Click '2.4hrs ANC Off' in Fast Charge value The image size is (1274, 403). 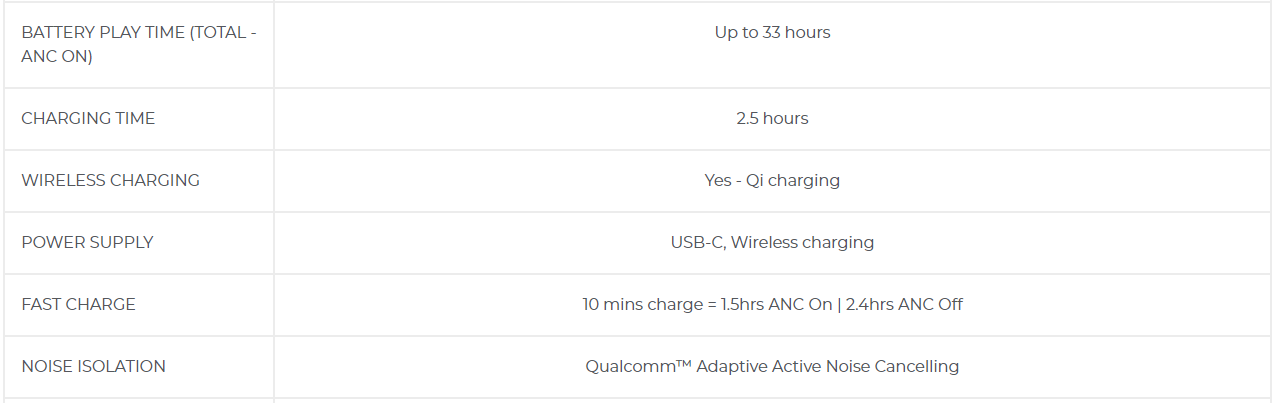click(904, 304)
